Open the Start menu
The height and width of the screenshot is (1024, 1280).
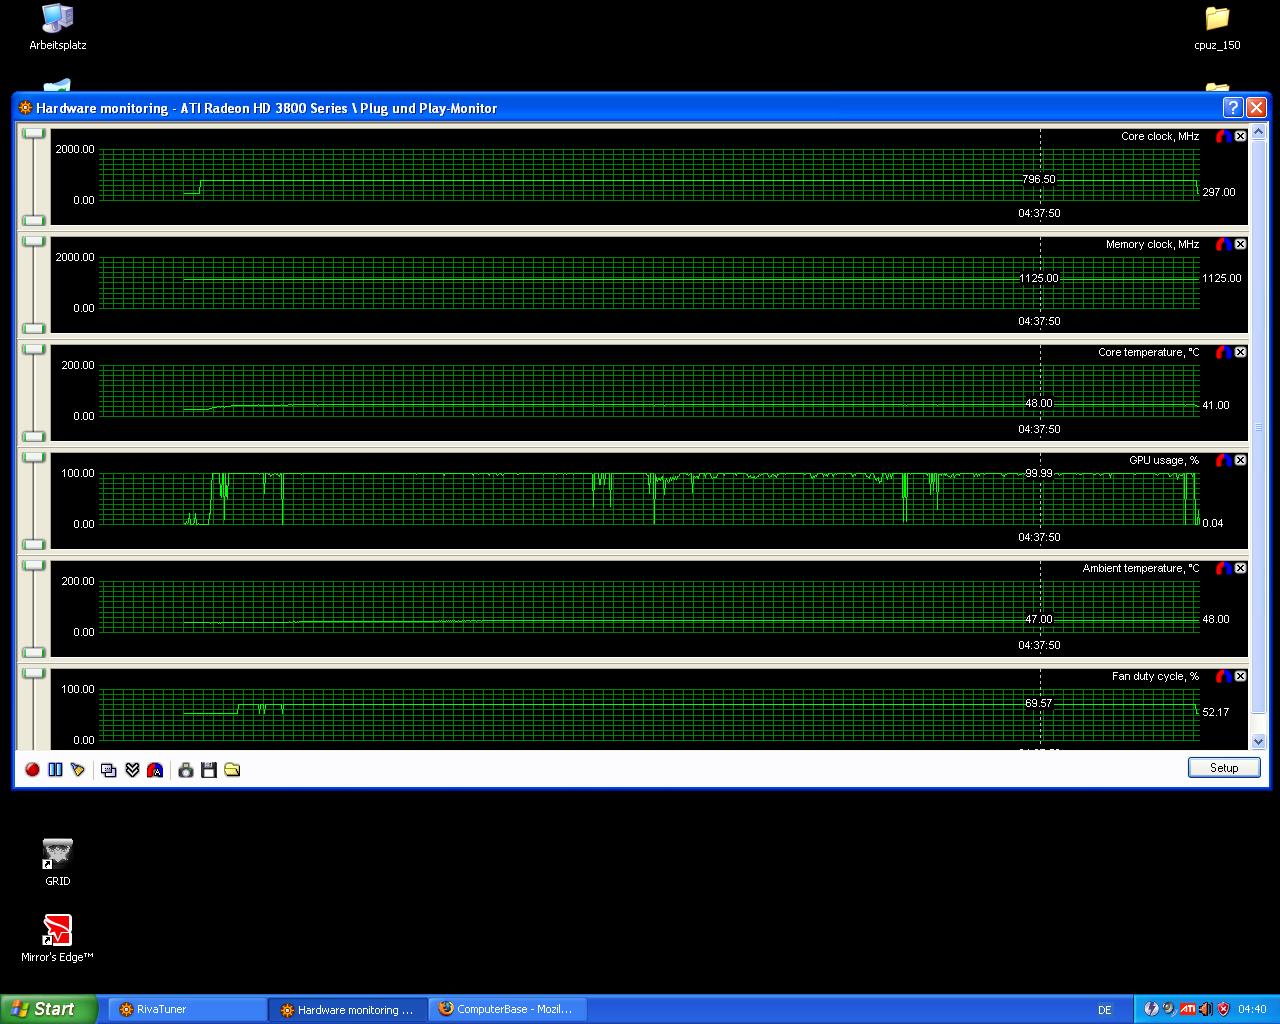(49, 1009)
